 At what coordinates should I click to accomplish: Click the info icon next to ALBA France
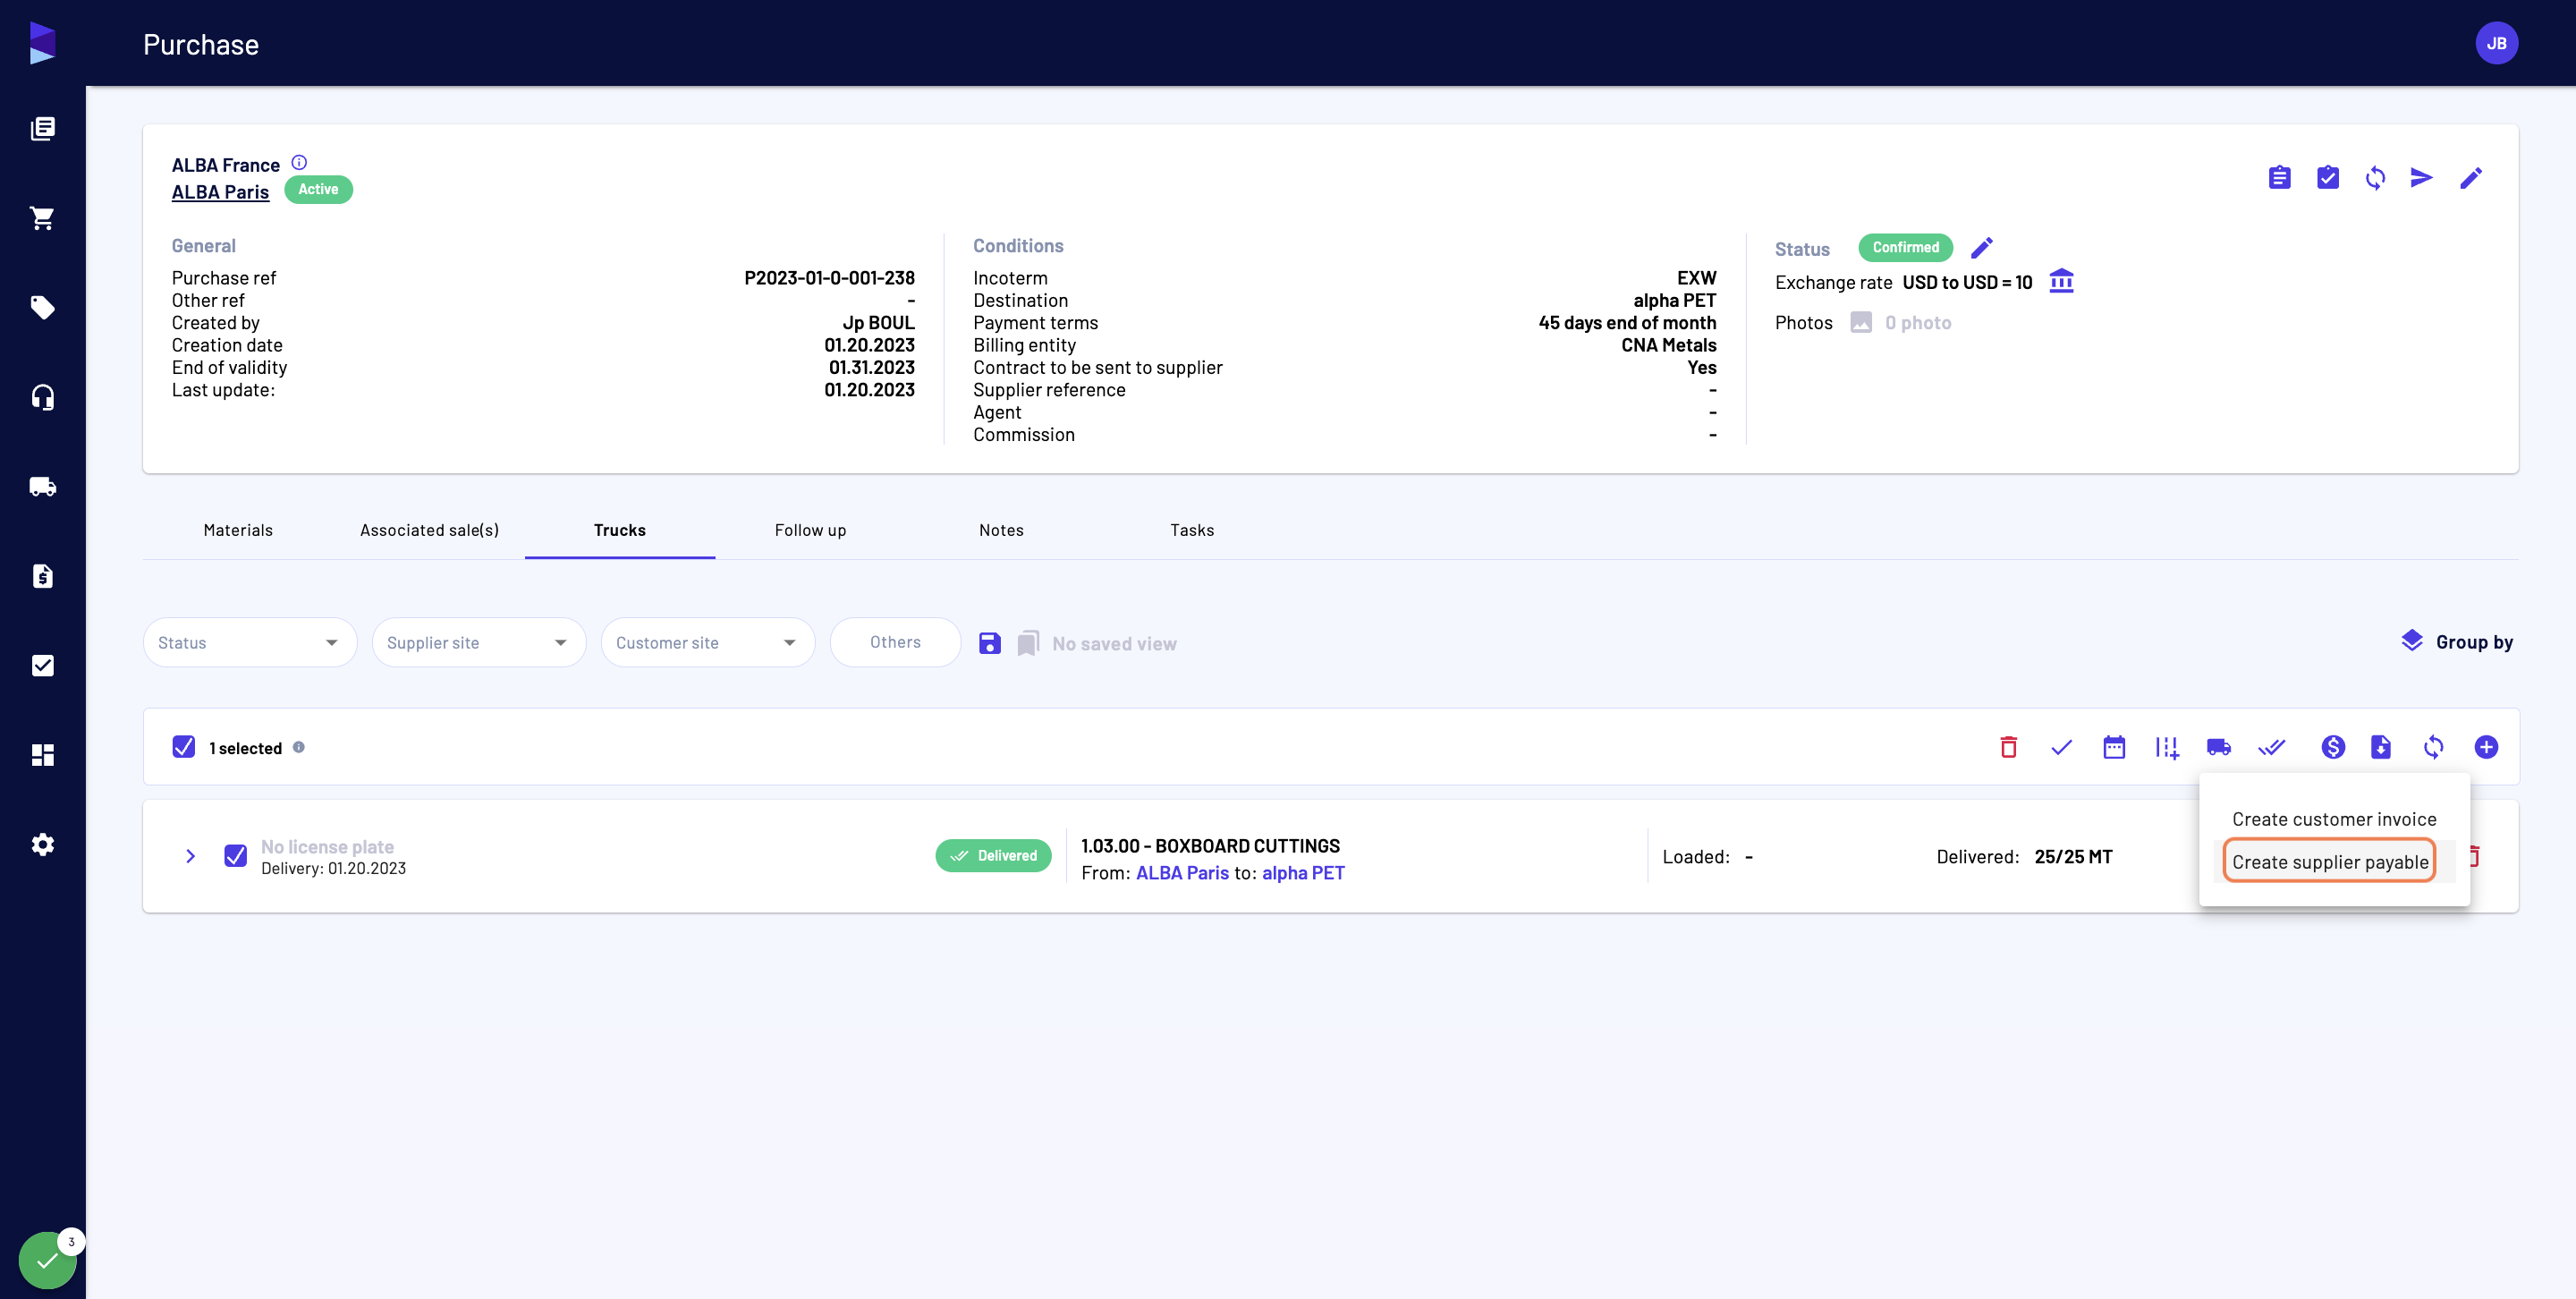click(299, 162)
